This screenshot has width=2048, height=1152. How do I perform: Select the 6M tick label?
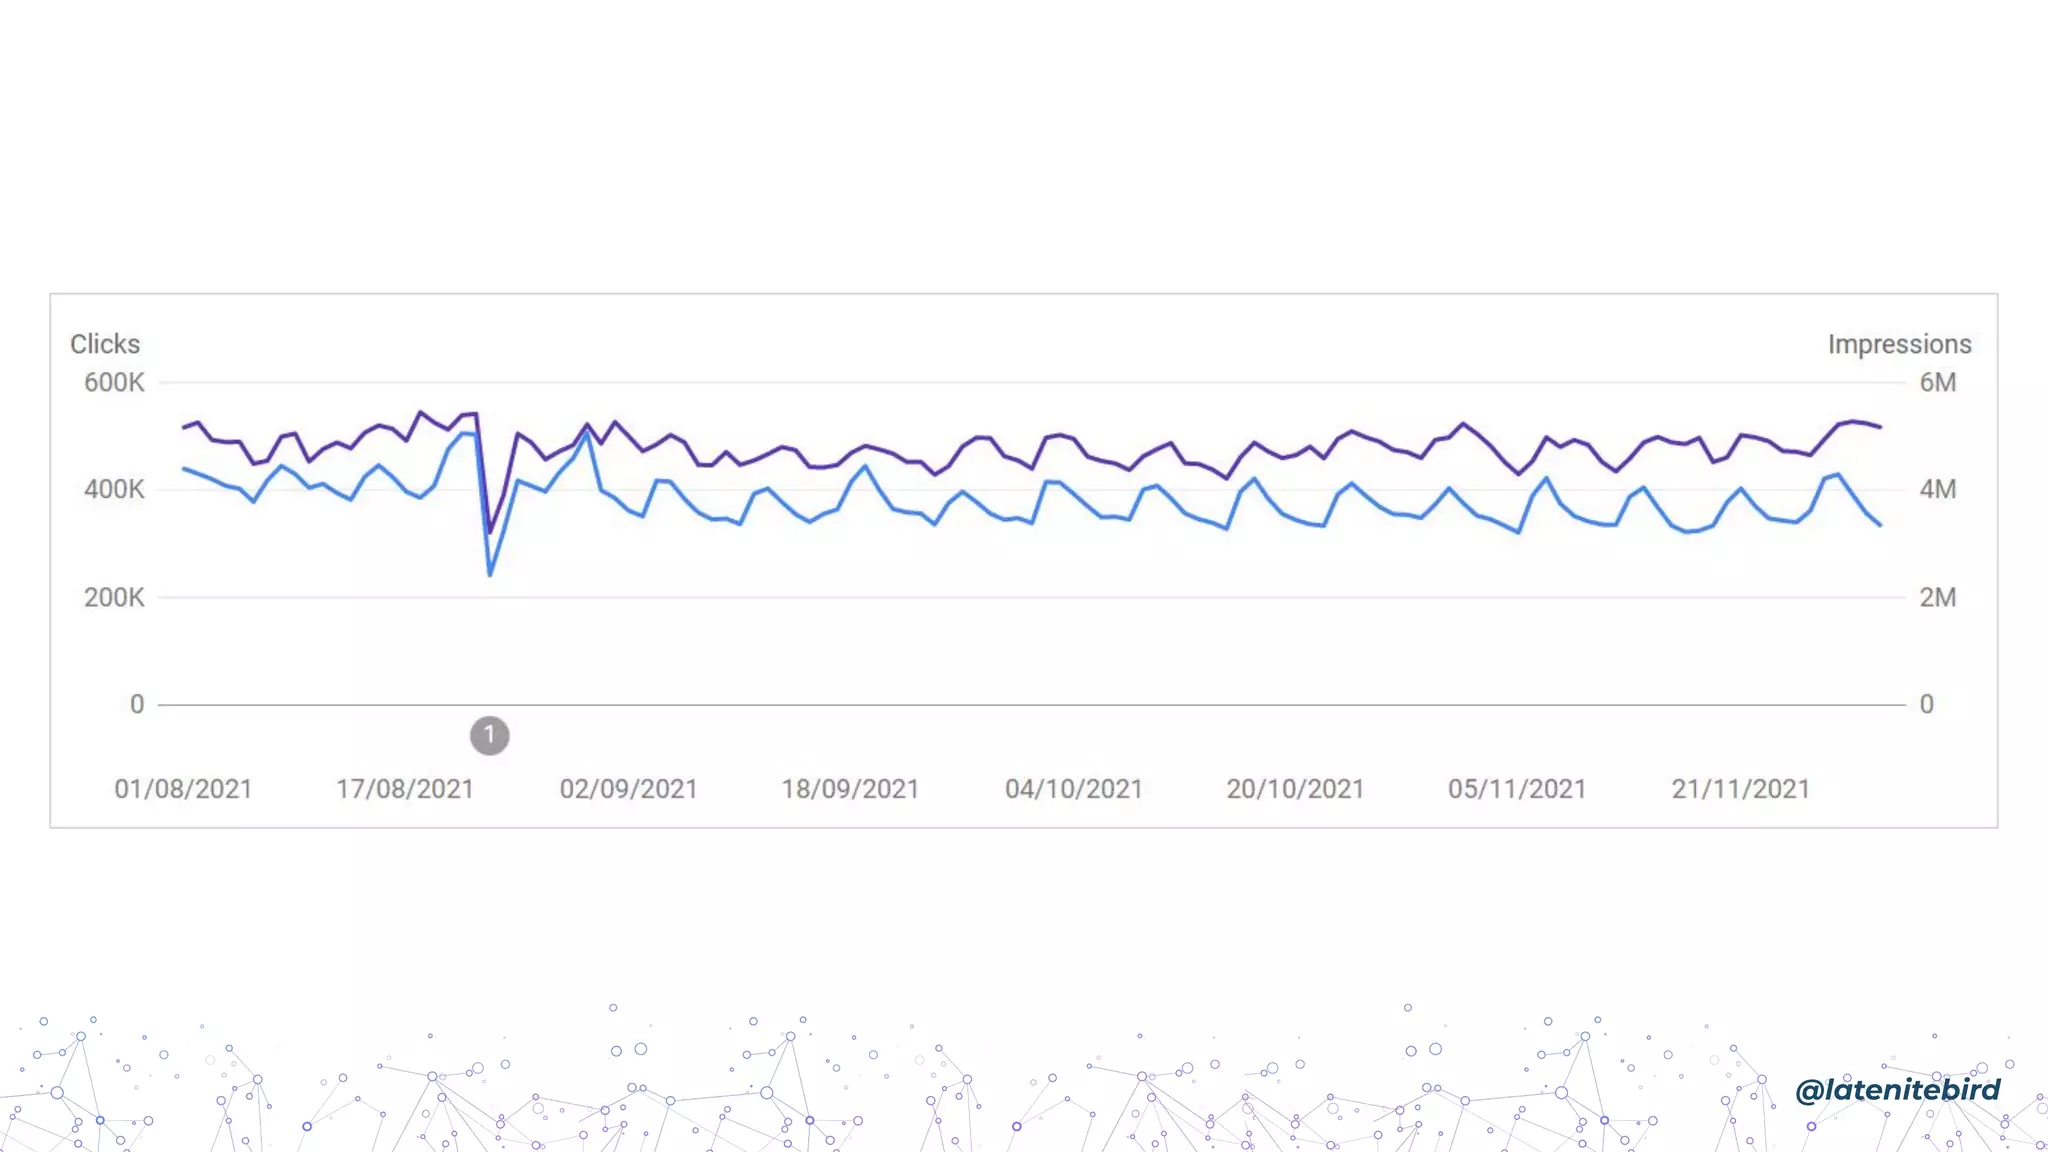(1937, 383)
